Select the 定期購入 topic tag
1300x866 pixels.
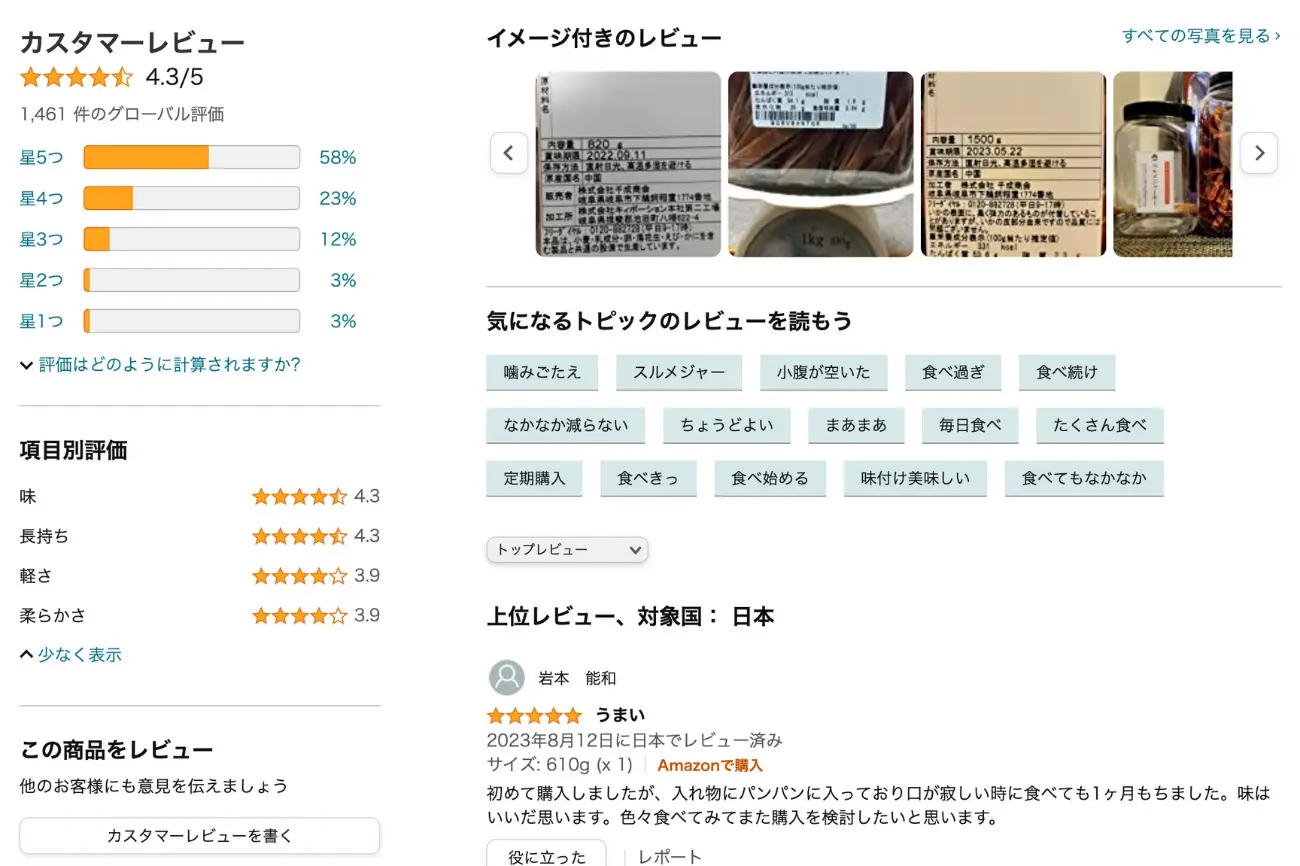535,478
